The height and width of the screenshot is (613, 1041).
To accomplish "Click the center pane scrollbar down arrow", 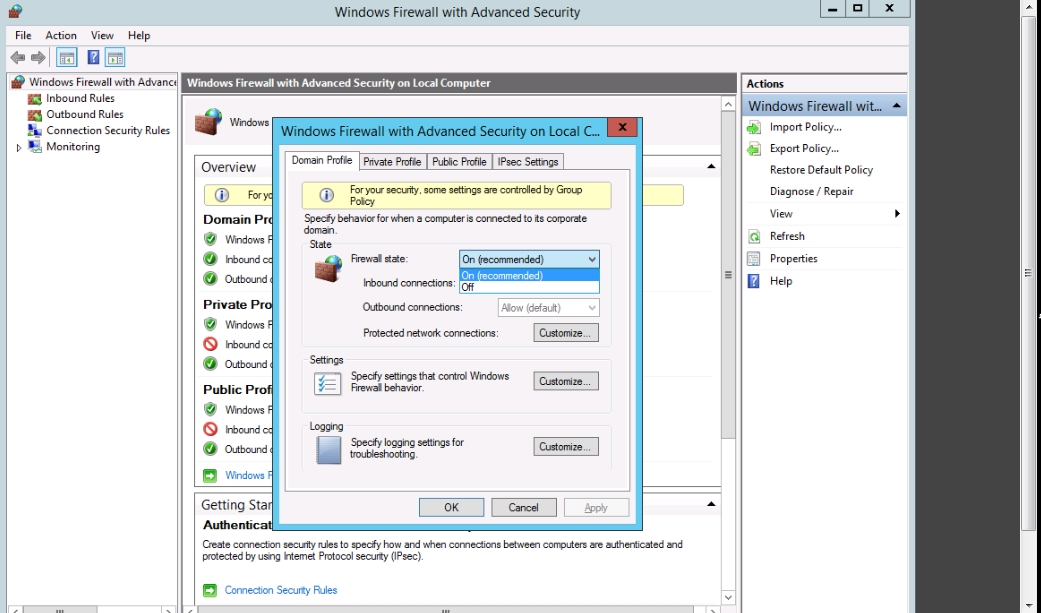I will (x=728, y=597).
